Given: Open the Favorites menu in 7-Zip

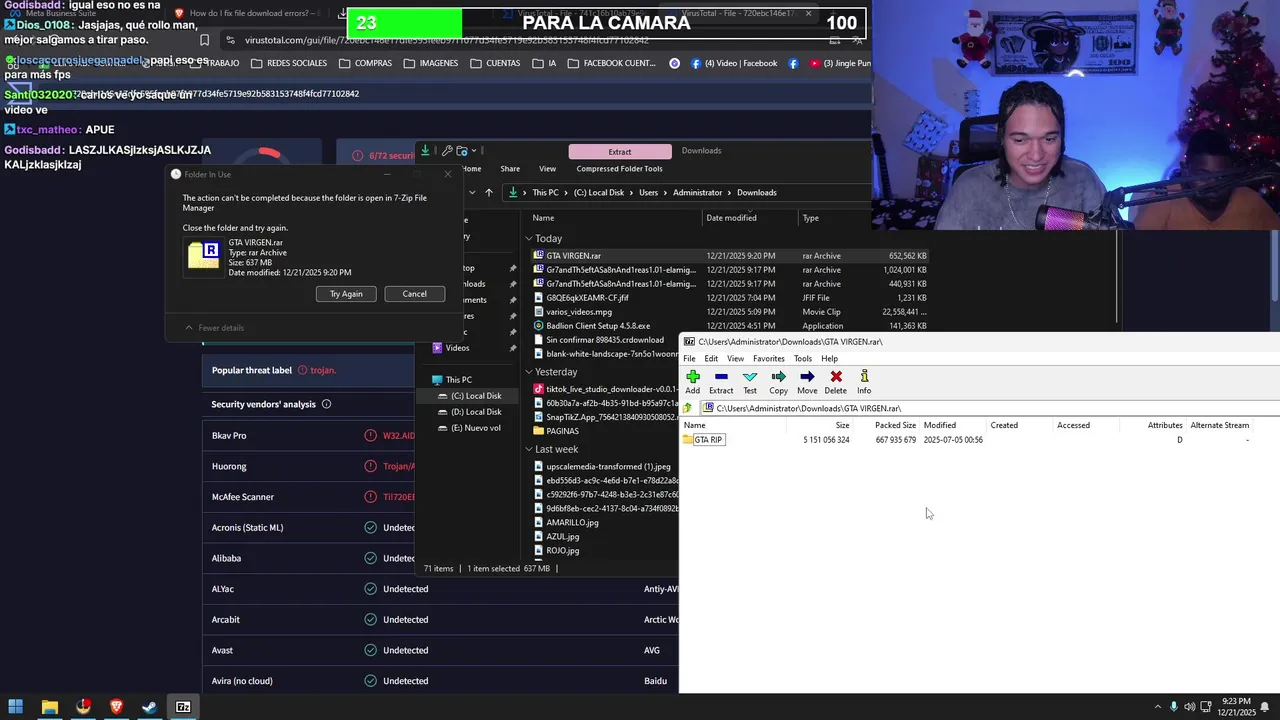Looking at the screenshot, I should point(768,359).
